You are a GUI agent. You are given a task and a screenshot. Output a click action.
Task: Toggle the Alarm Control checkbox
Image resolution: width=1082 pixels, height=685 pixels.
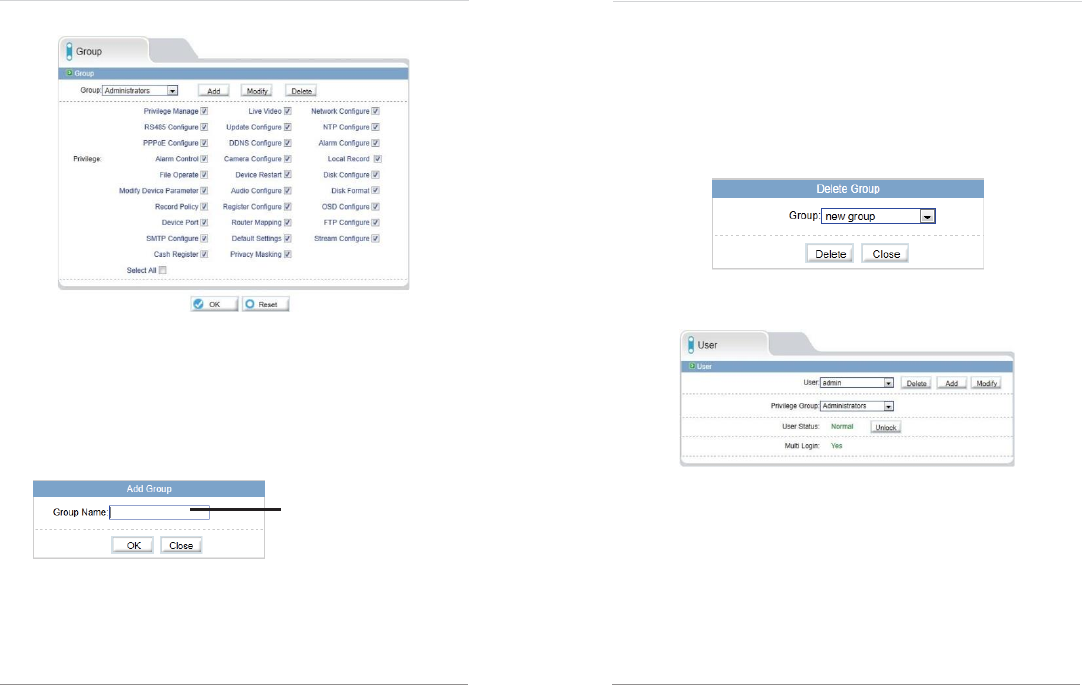(204, 159)
